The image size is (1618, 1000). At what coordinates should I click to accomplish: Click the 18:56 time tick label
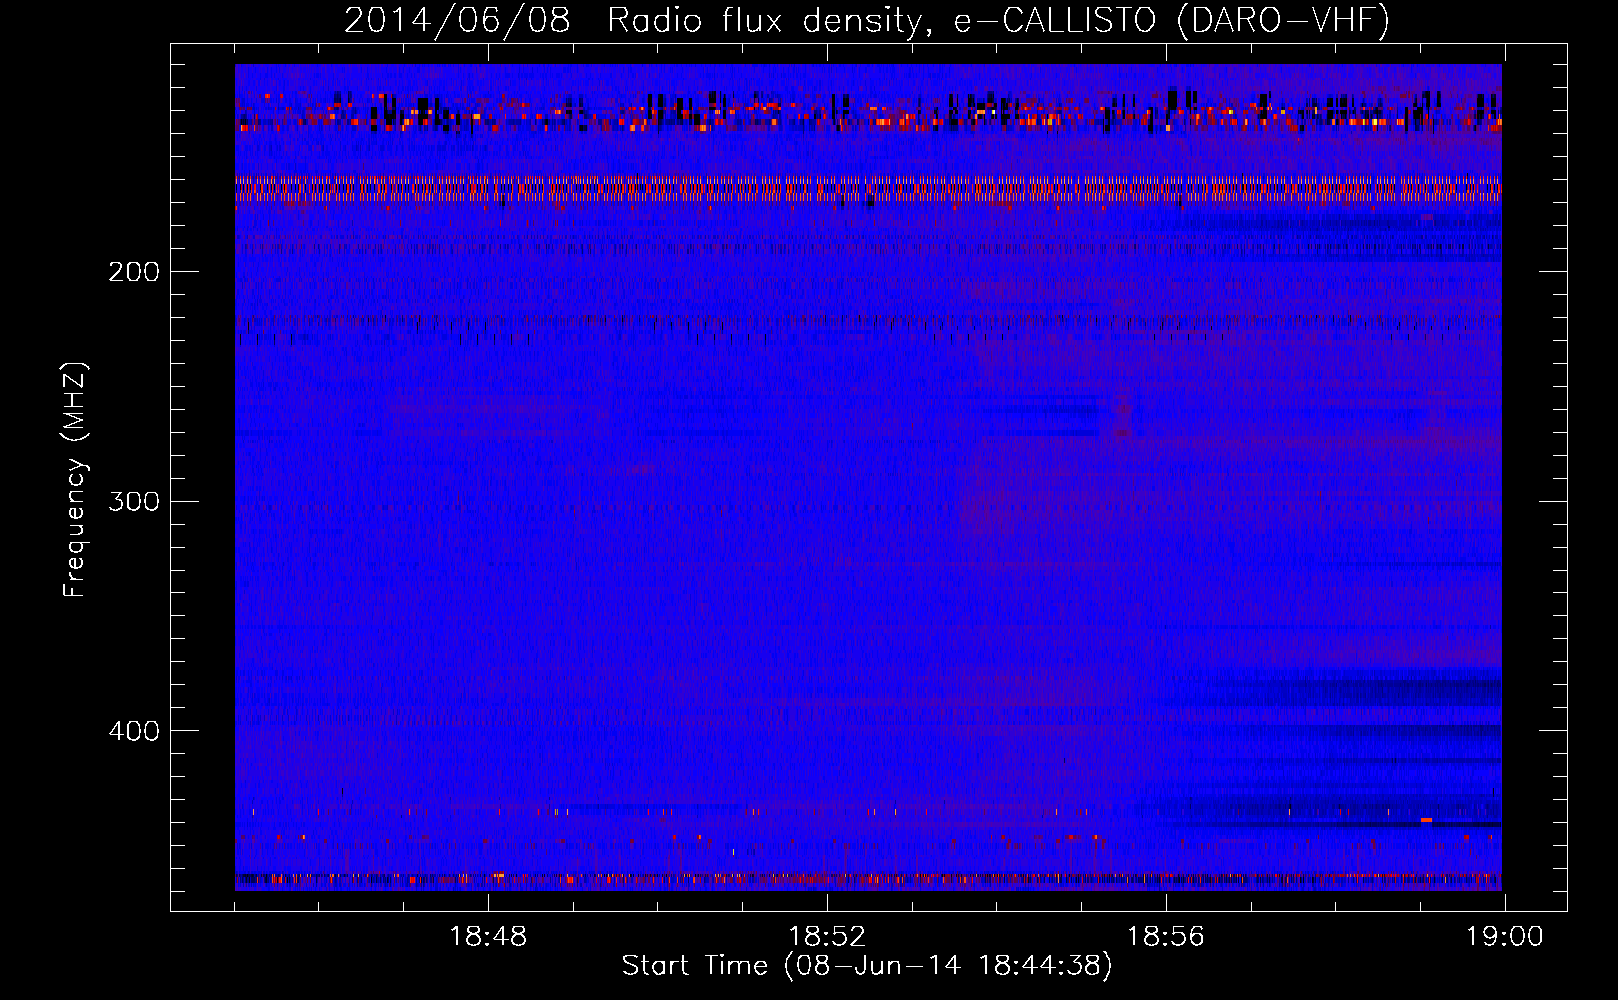pyautogui.click(x=1166, y=937)
